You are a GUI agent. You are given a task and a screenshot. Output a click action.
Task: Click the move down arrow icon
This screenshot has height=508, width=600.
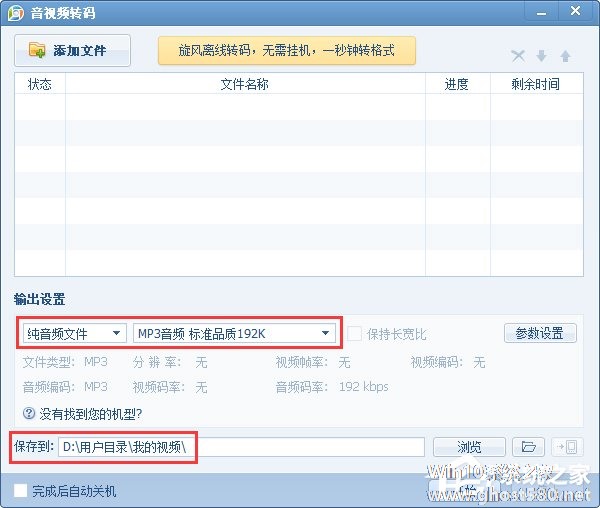click(x=541, y=56)
